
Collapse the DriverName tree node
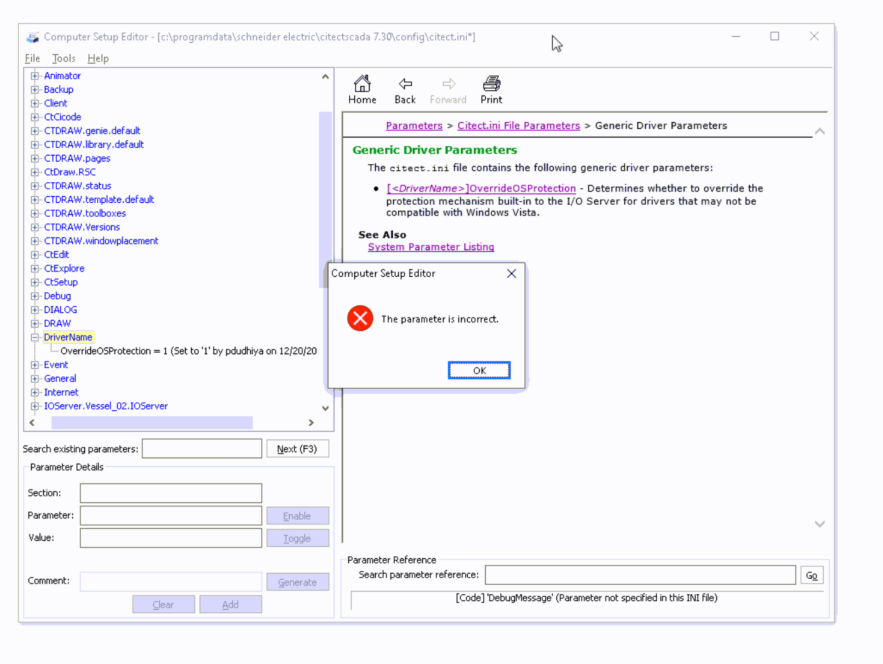click(35, 337)
